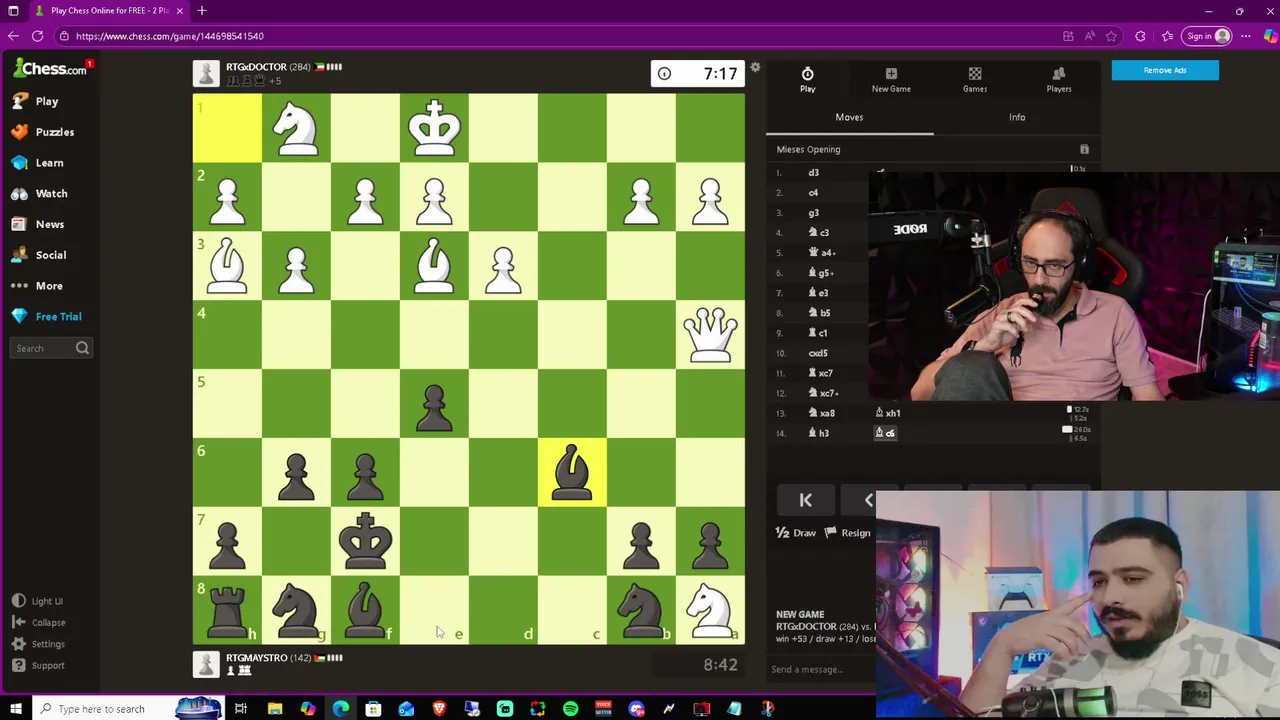Click the browser Sign in button

point(1208,36)
